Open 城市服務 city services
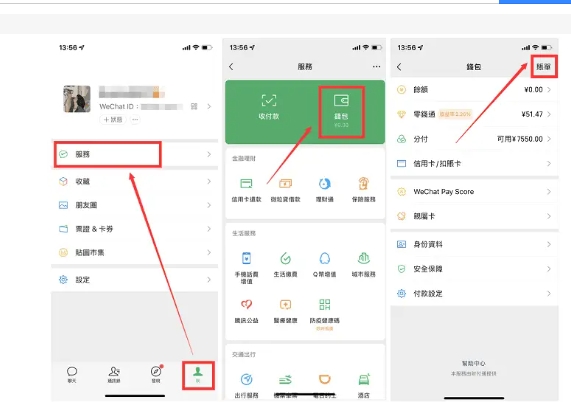 click(363, 264)
